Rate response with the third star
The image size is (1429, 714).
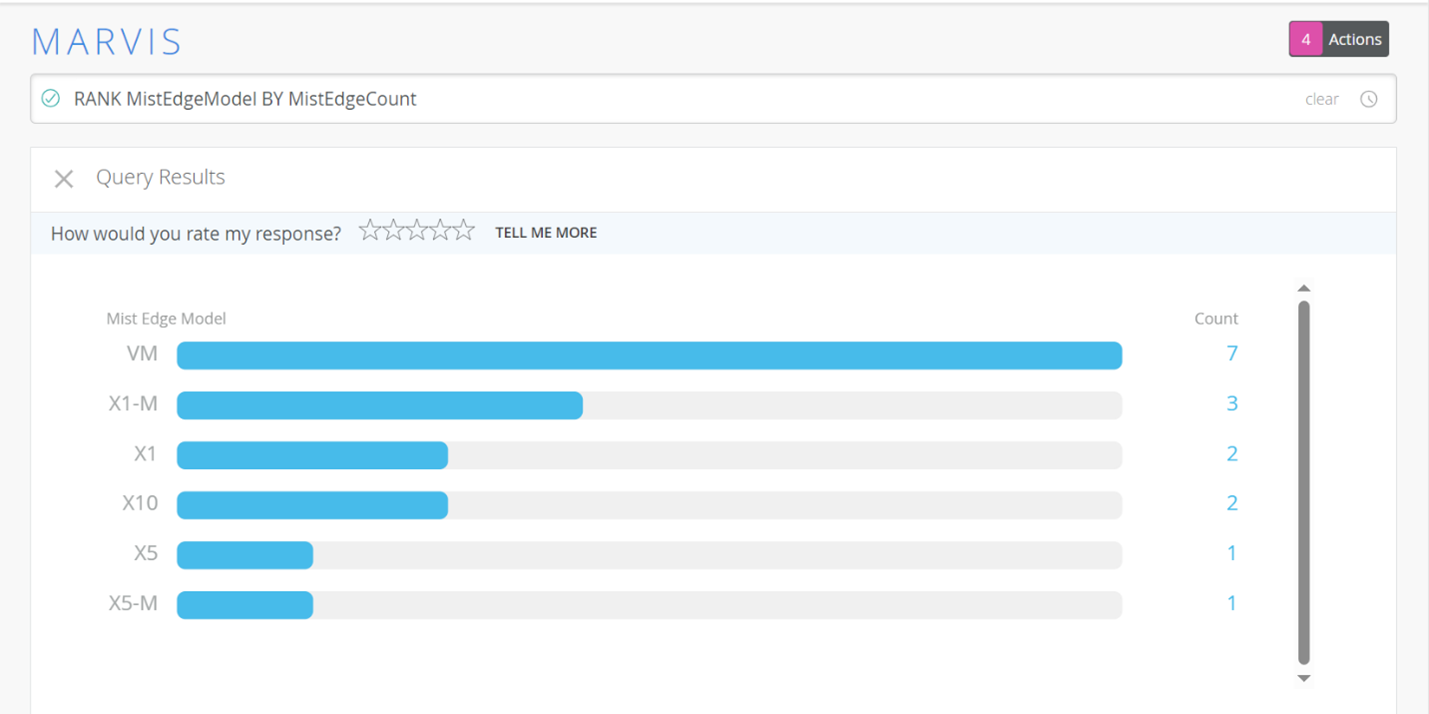click(416, 231)
